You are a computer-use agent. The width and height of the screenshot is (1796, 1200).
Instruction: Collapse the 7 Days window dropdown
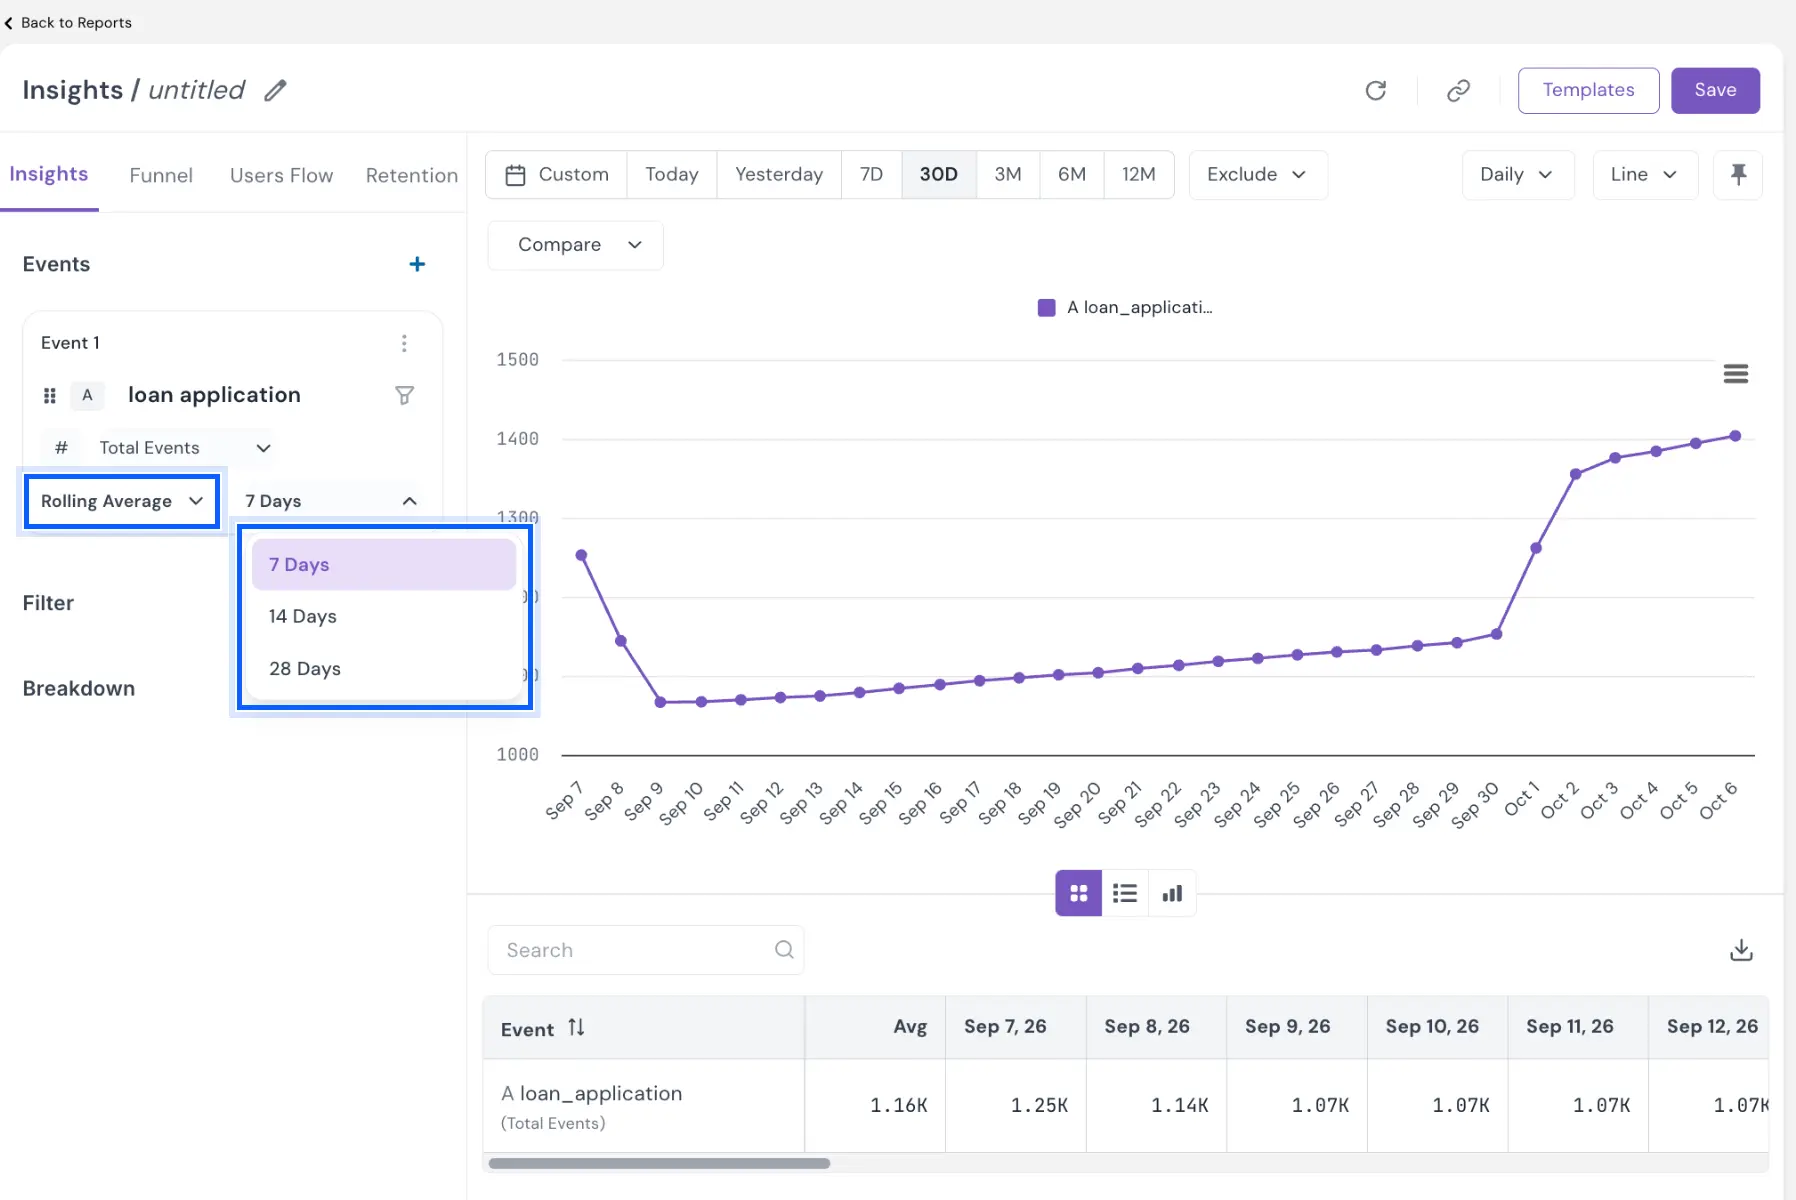[x=331, y=501]
